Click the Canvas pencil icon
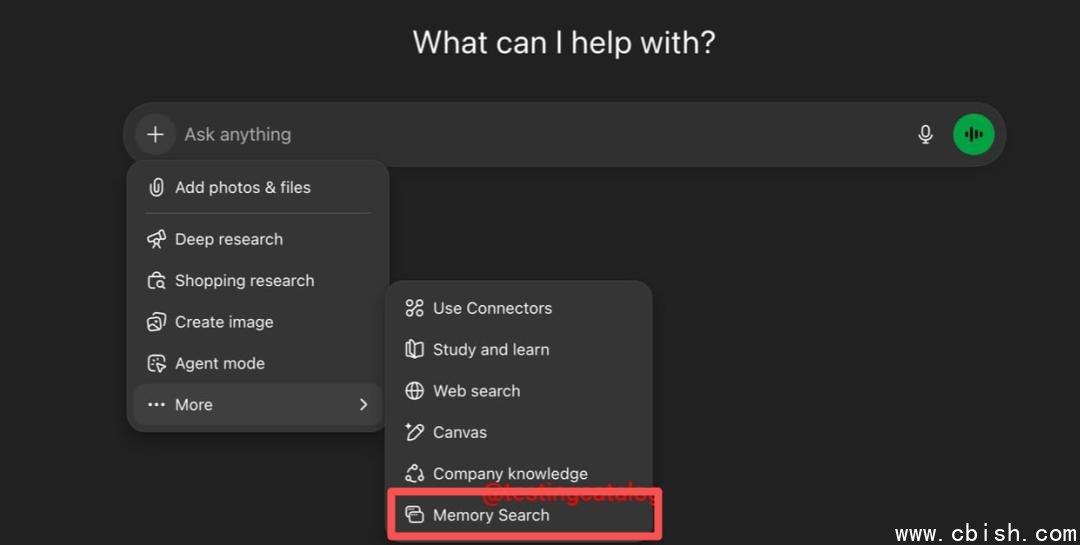The height and width of the screenshot is (545, 1080). tap(414, 432)
